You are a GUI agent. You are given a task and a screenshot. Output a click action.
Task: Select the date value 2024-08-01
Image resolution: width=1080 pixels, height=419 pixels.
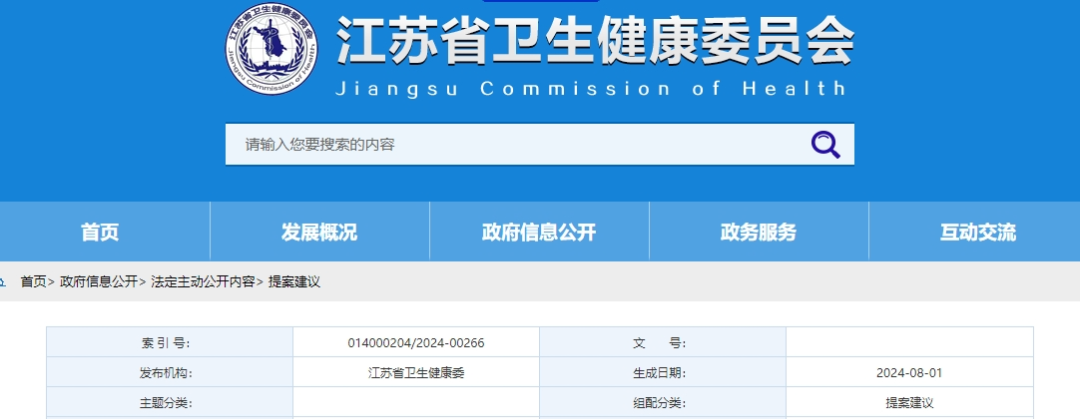click(x=909, y=373)
